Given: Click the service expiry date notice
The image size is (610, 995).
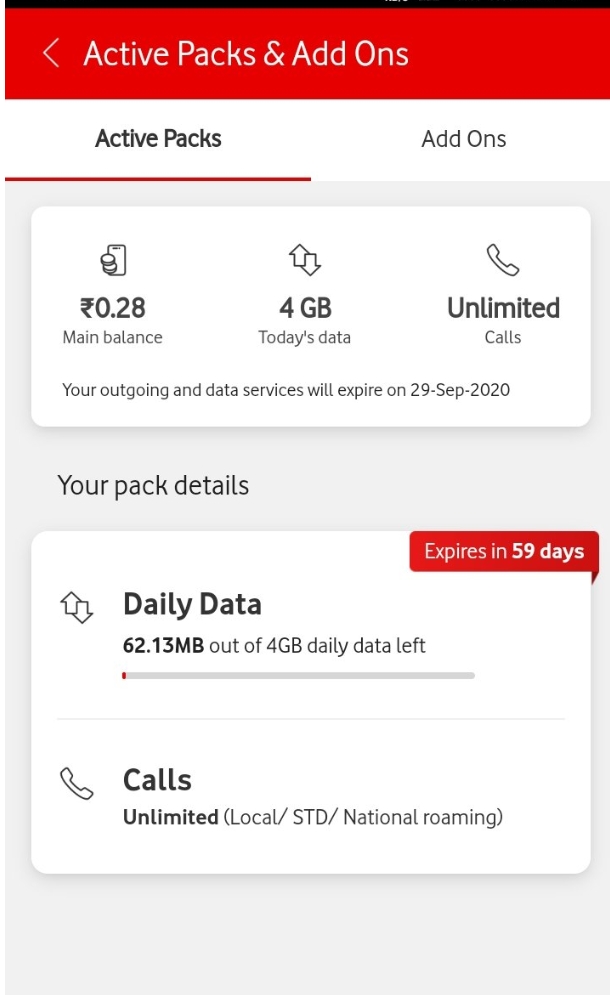Looking at the screenshot, I should pos(286,390).
